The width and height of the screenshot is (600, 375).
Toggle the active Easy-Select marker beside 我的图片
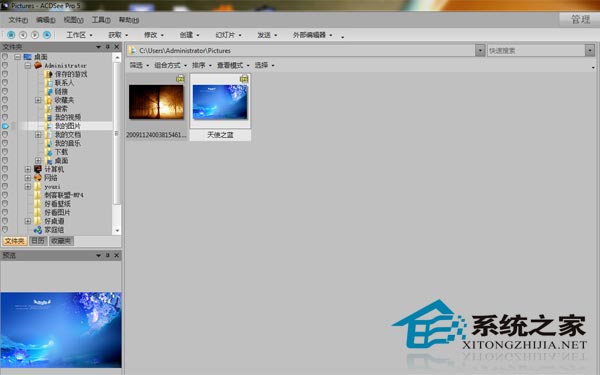pyautogui.click(x=5, y=126)
